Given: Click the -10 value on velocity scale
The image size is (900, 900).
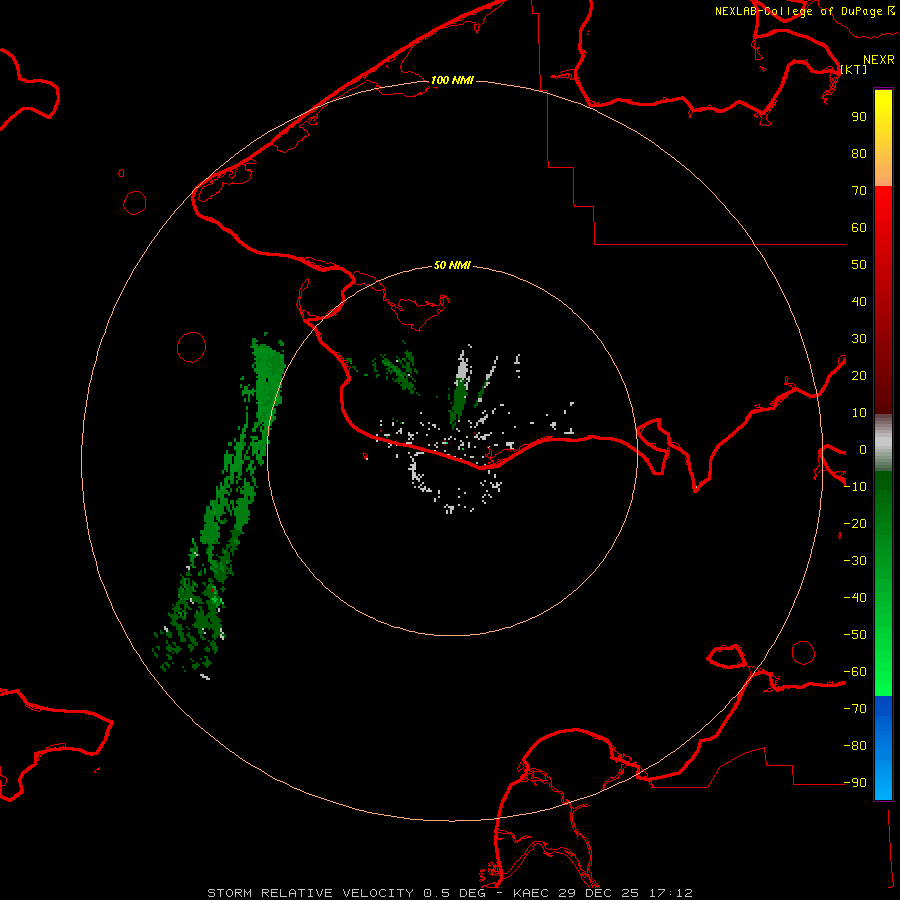Looking at the screenshot, I should click(x=855, y=487).
